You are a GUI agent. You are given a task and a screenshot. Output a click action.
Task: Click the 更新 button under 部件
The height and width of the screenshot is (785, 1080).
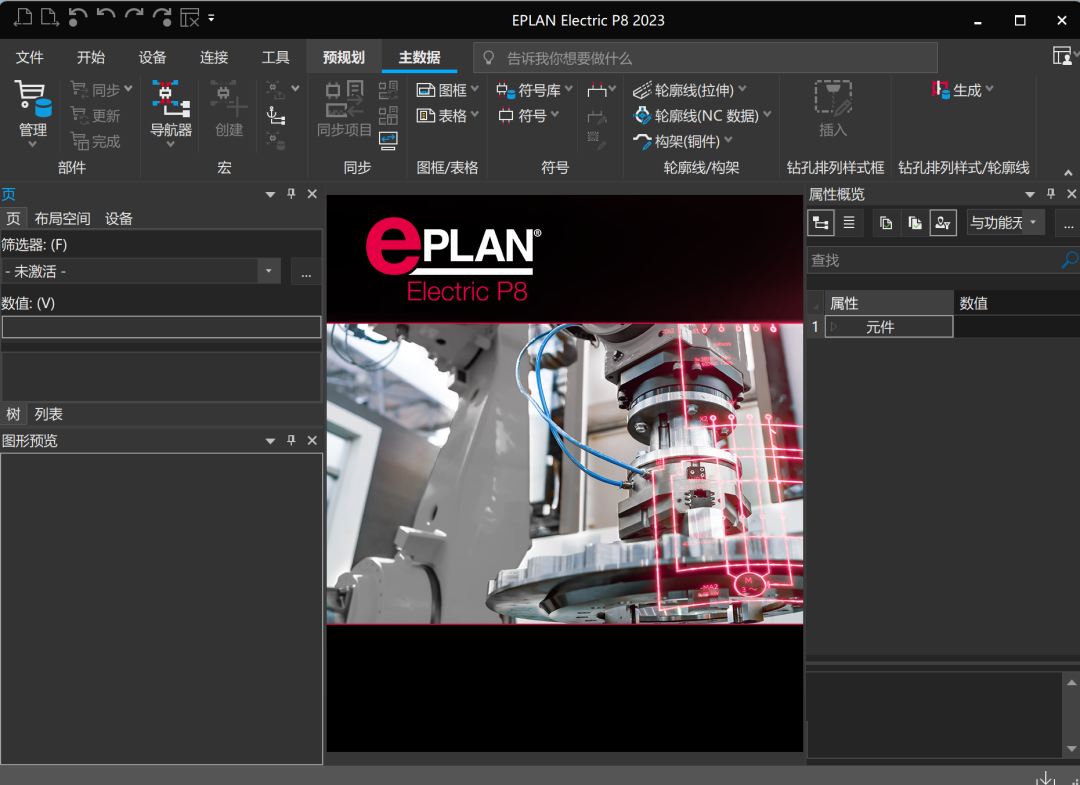pos(97,114)
